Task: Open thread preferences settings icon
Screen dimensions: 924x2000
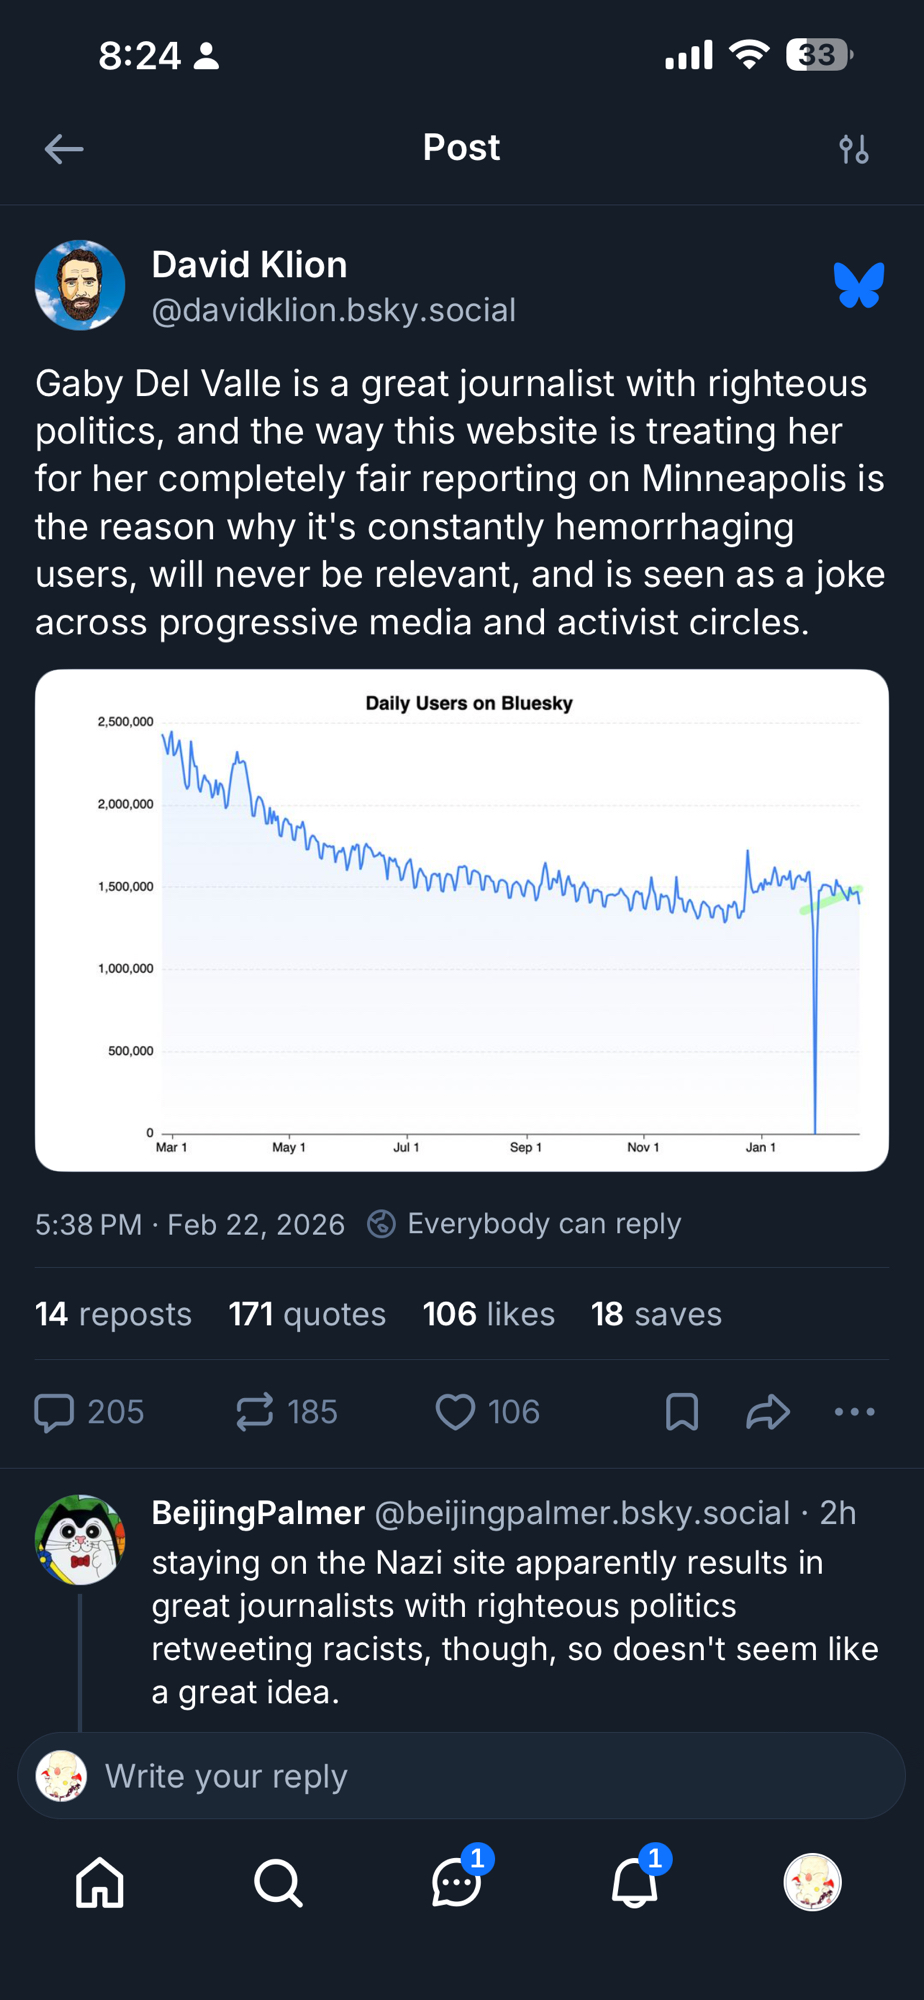Action: coord(853,149)
